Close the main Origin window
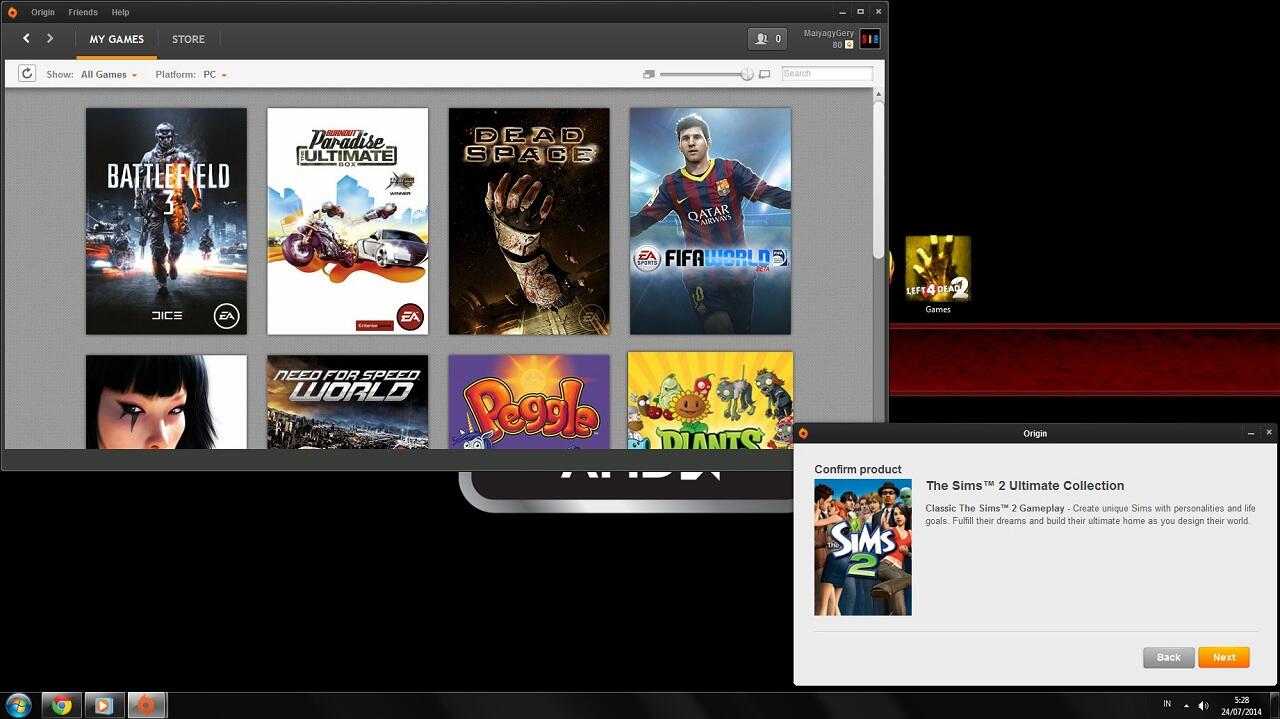 [879, 12]
